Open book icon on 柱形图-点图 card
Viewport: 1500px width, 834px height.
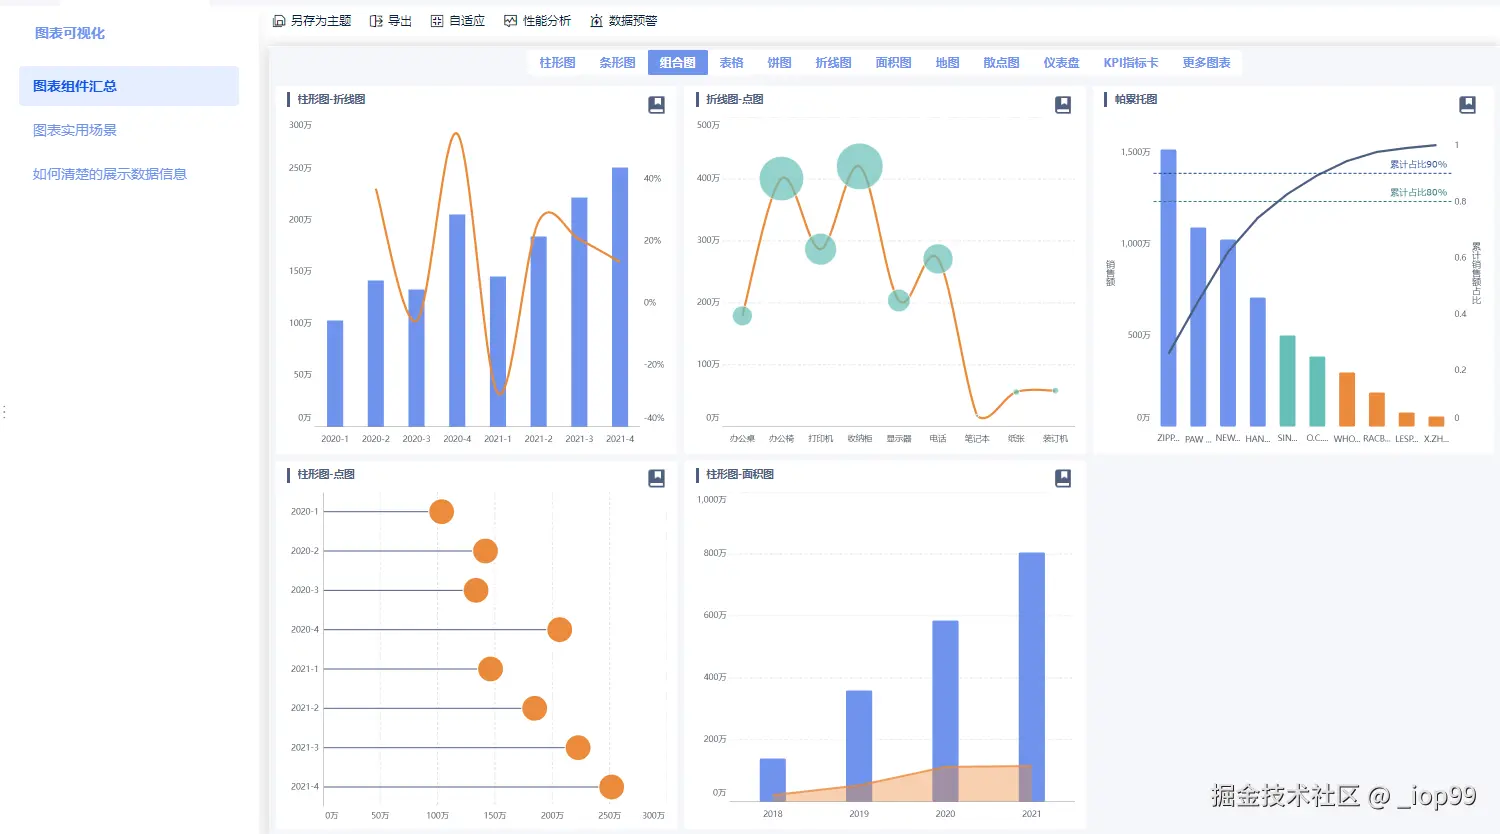click(657, 478)
